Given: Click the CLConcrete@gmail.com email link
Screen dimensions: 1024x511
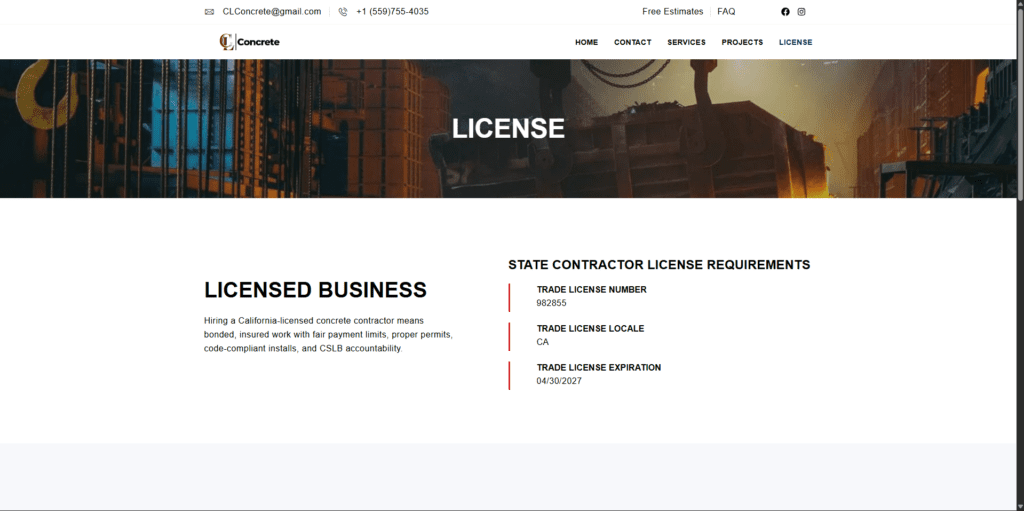Looking at the screenshot, I should [272, 12].
